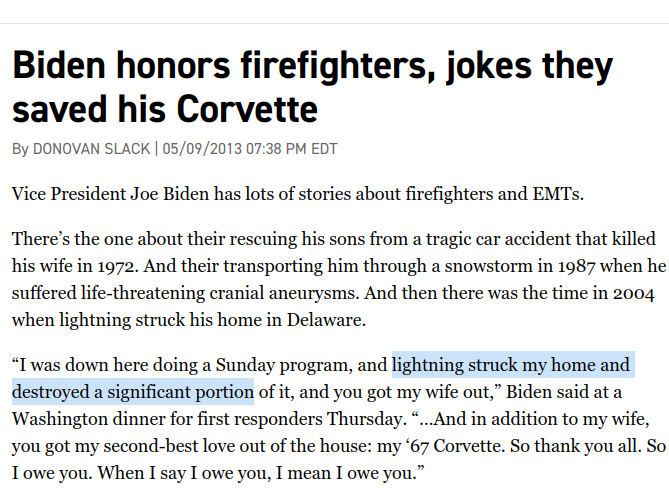669x491 pixels.
Task: Click the article headline about Biden honoring firefighters
Action: click(313, 87)
